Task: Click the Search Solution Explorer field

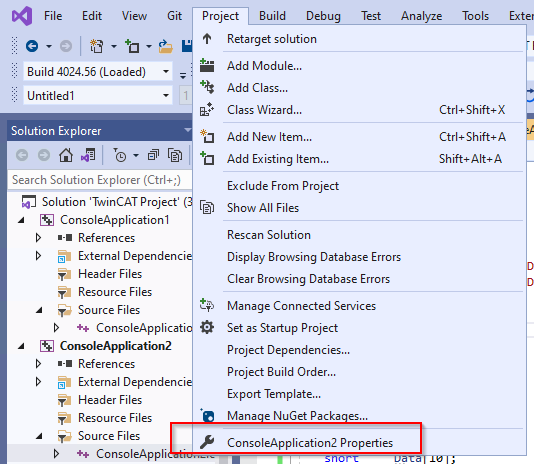Action: tap(100, 180)
